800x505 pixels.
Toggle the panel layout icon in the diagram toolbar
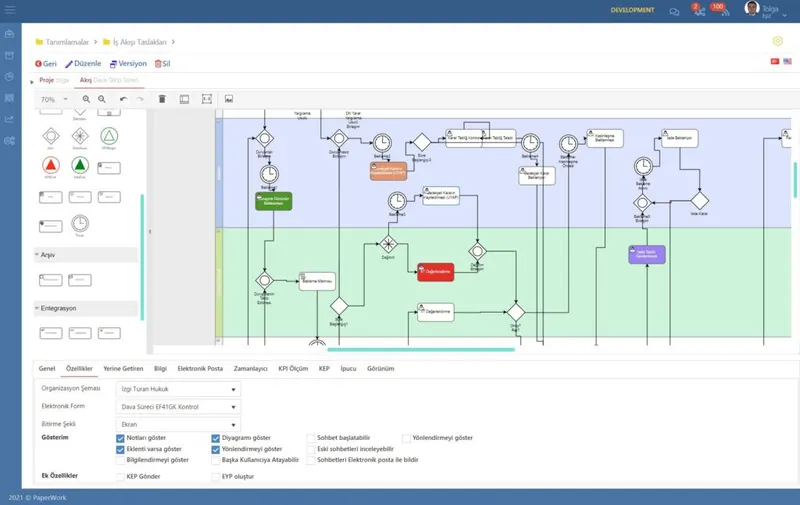184,99
